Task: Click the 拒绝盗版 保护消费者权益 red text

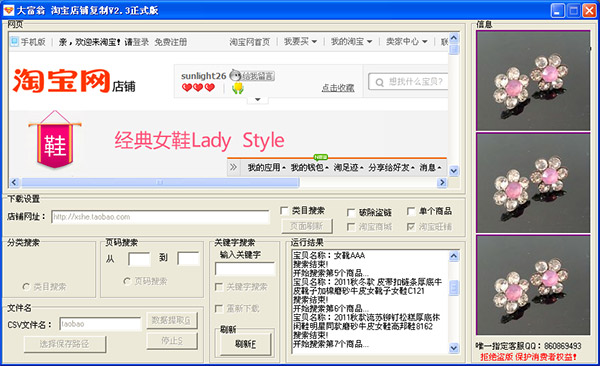Action: click(528, 357)
